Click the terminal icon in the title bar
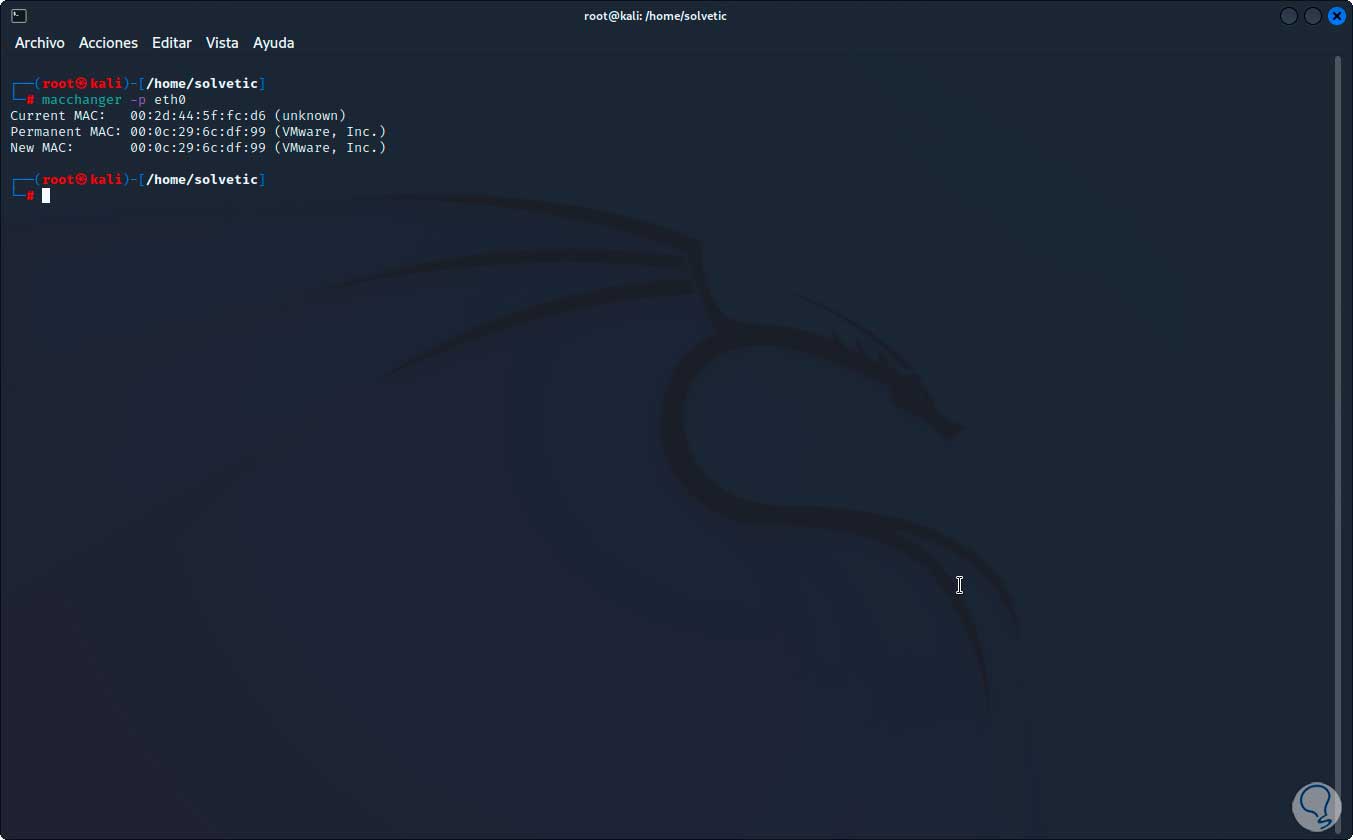Screen dimensions: 1353x840 point(19,16)
